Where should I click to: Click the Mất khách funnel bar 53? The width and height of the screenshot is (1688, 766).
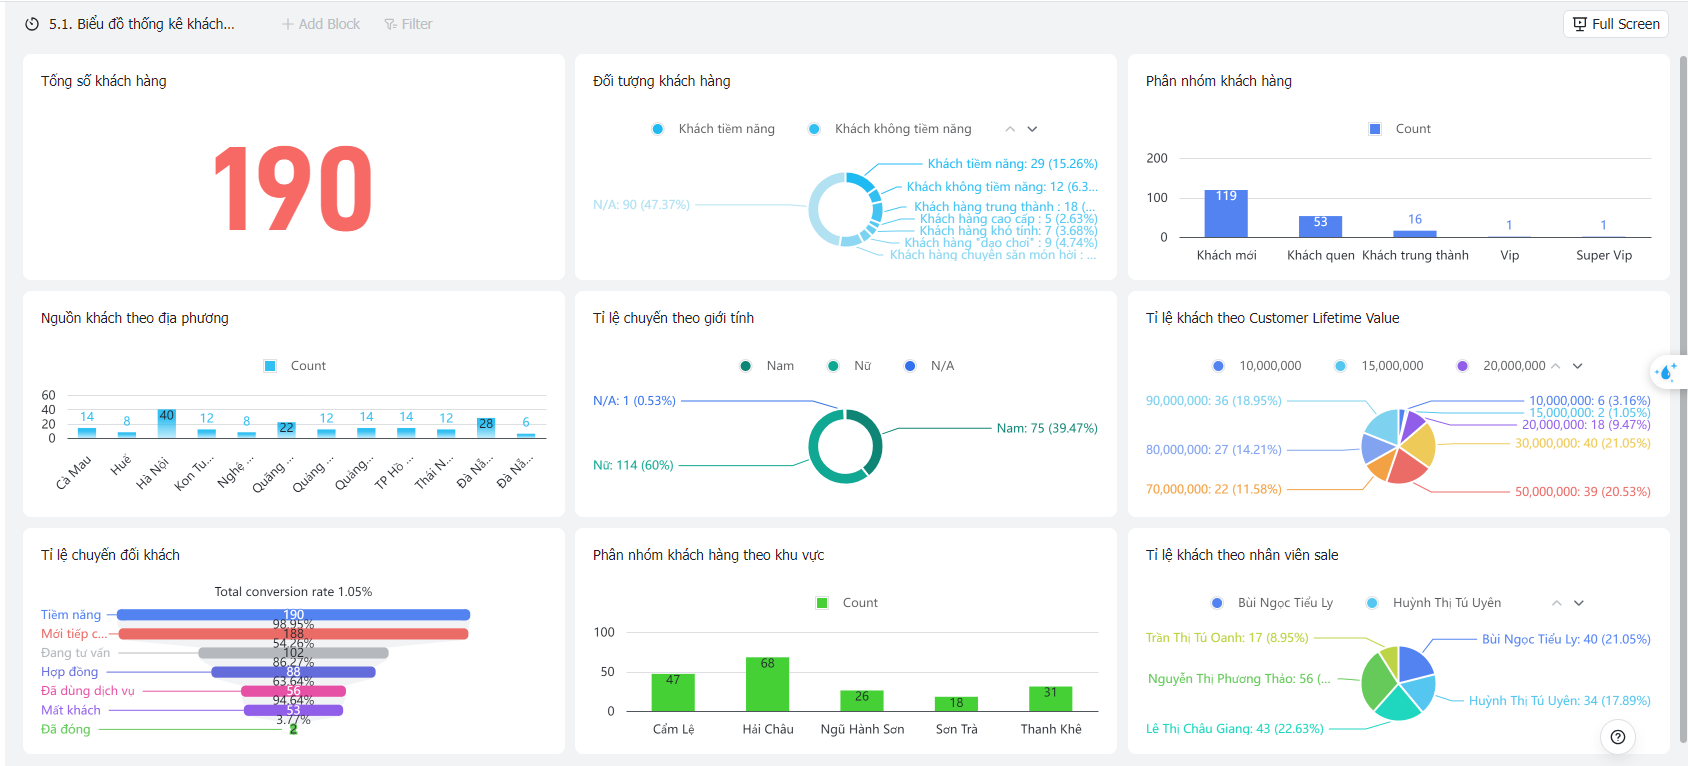(x=294, y=710)
